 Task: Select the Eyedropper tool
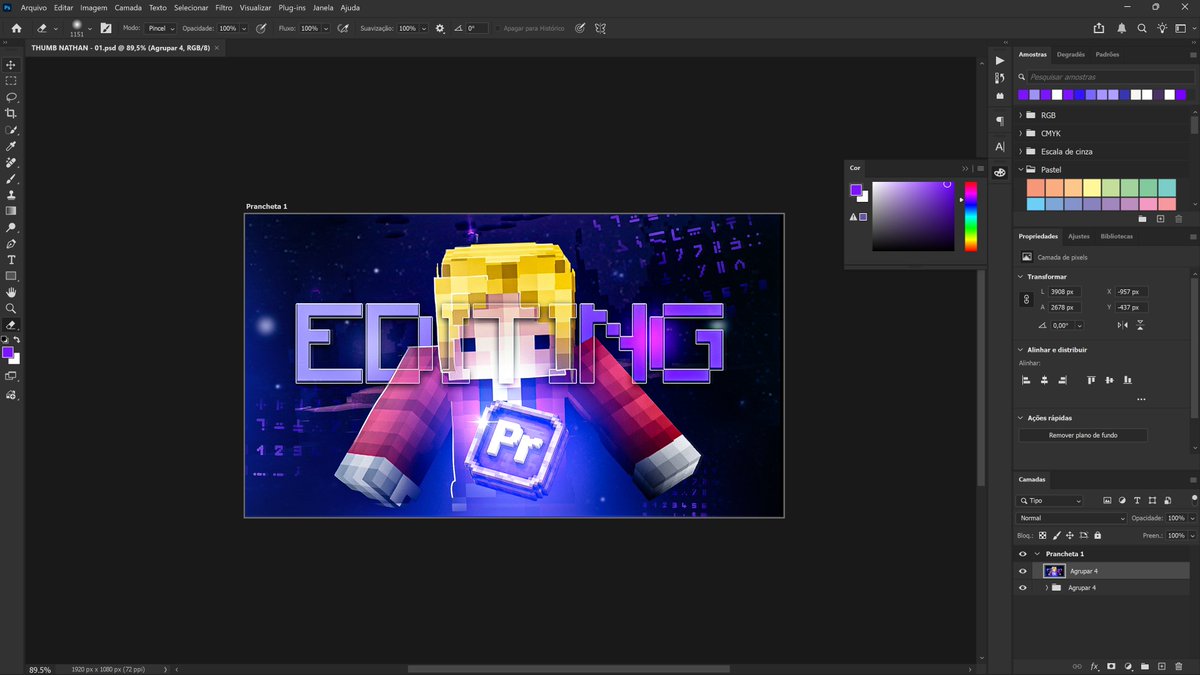pyautogui.click(x=11, y=146)
